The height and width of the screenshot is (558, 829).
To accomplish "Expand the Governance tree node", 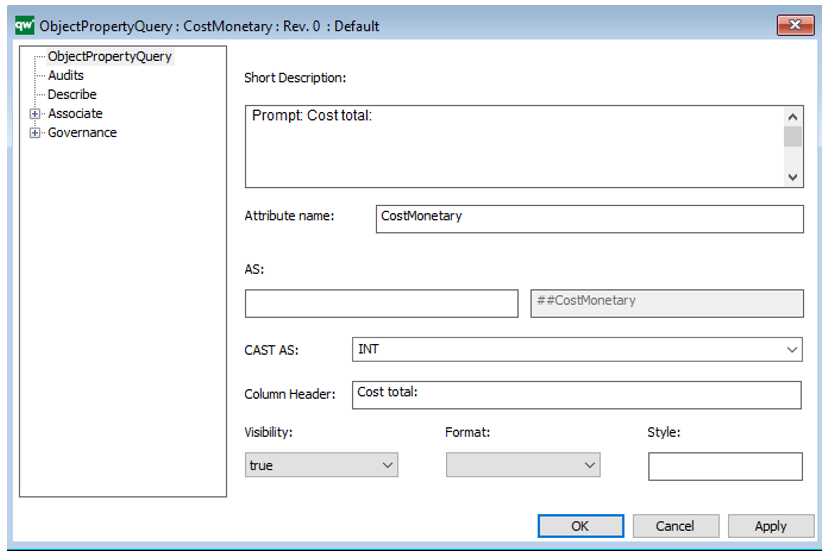I will point(35,133).
